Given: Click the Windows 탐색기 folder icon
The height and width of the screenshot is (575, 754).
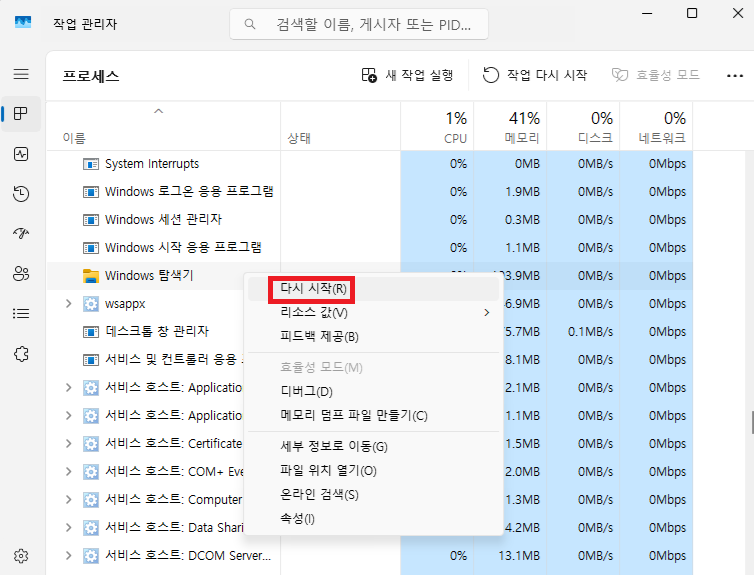Looking at the screenshot, I should pos(91,275).
